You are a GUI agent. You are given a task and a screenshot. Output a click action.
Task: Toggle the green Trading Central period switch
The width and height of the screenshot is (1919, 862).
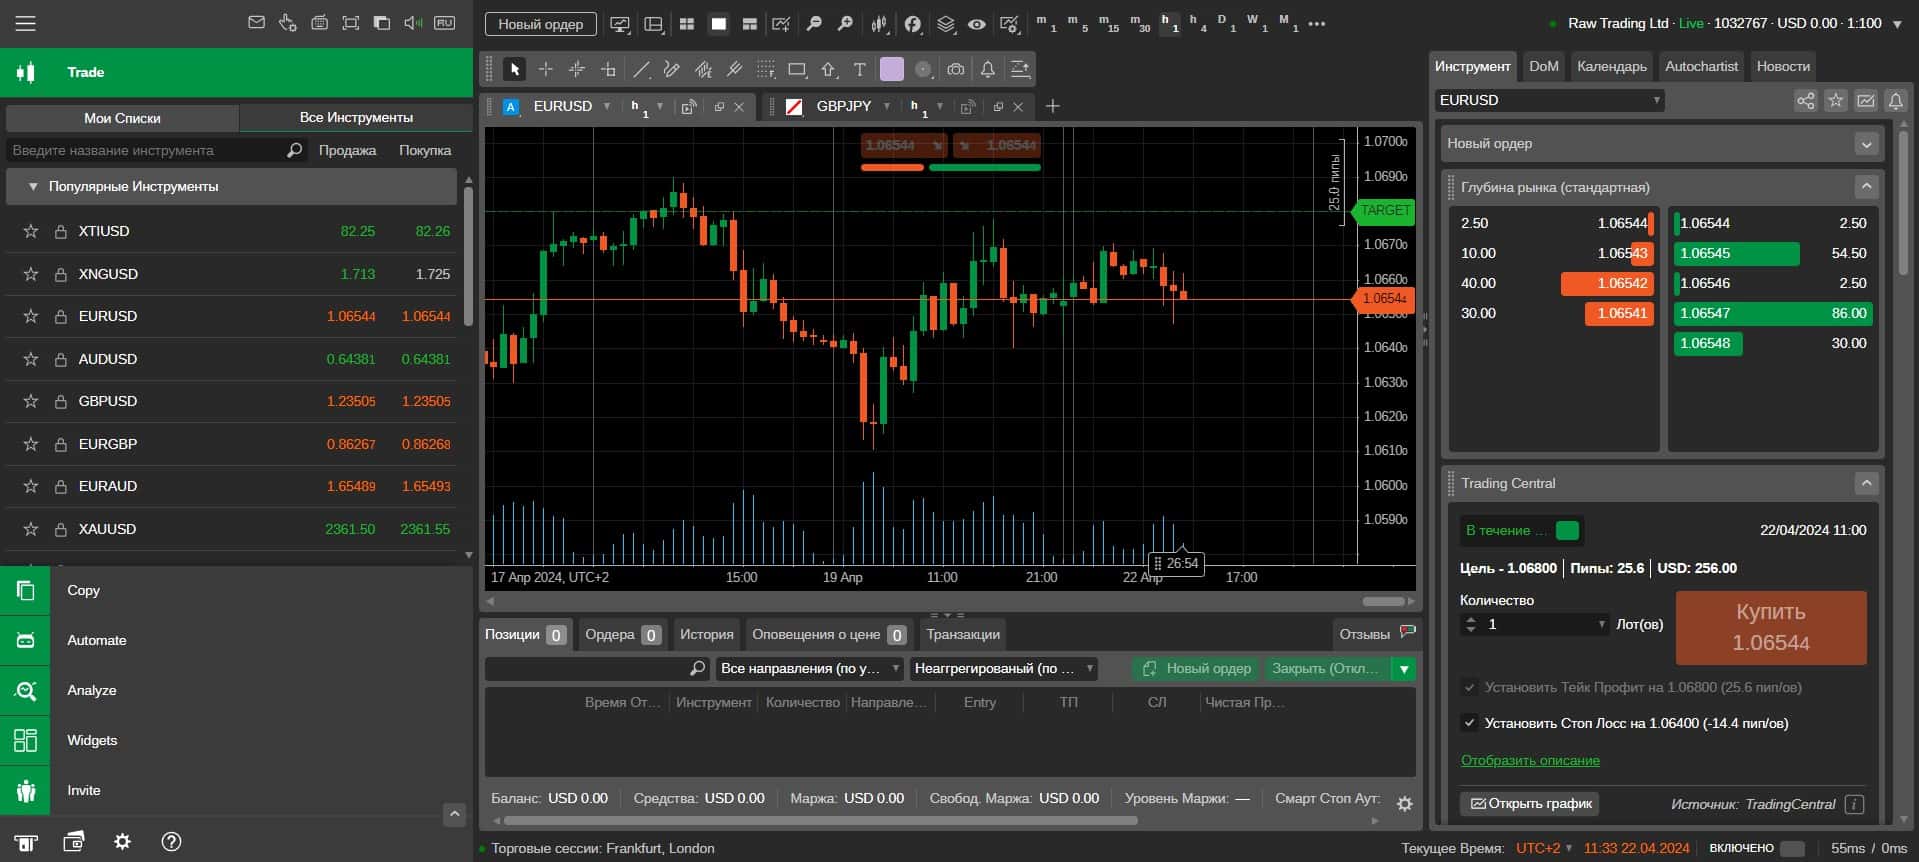[x=1568, y=530]
